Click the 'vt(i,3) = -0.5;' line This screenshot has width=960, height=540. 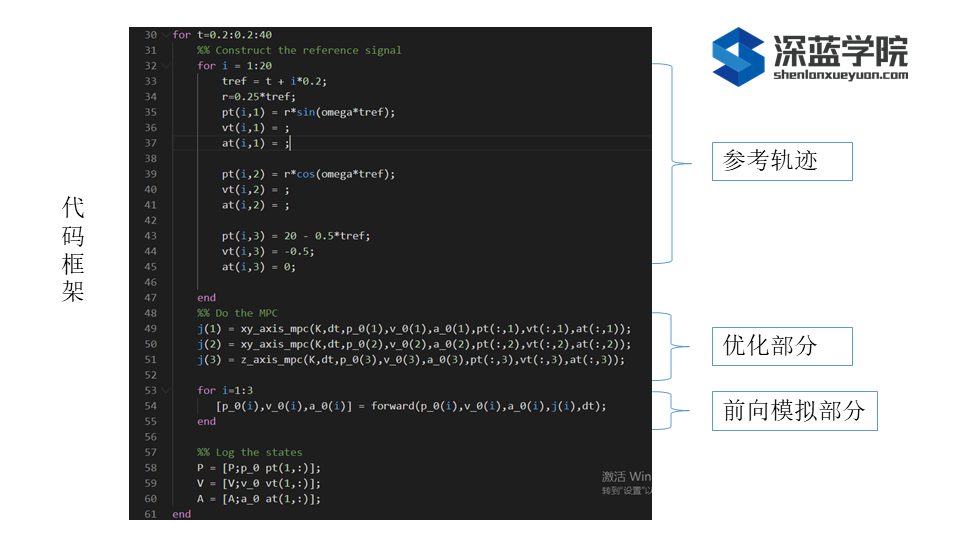coord(268,251)
